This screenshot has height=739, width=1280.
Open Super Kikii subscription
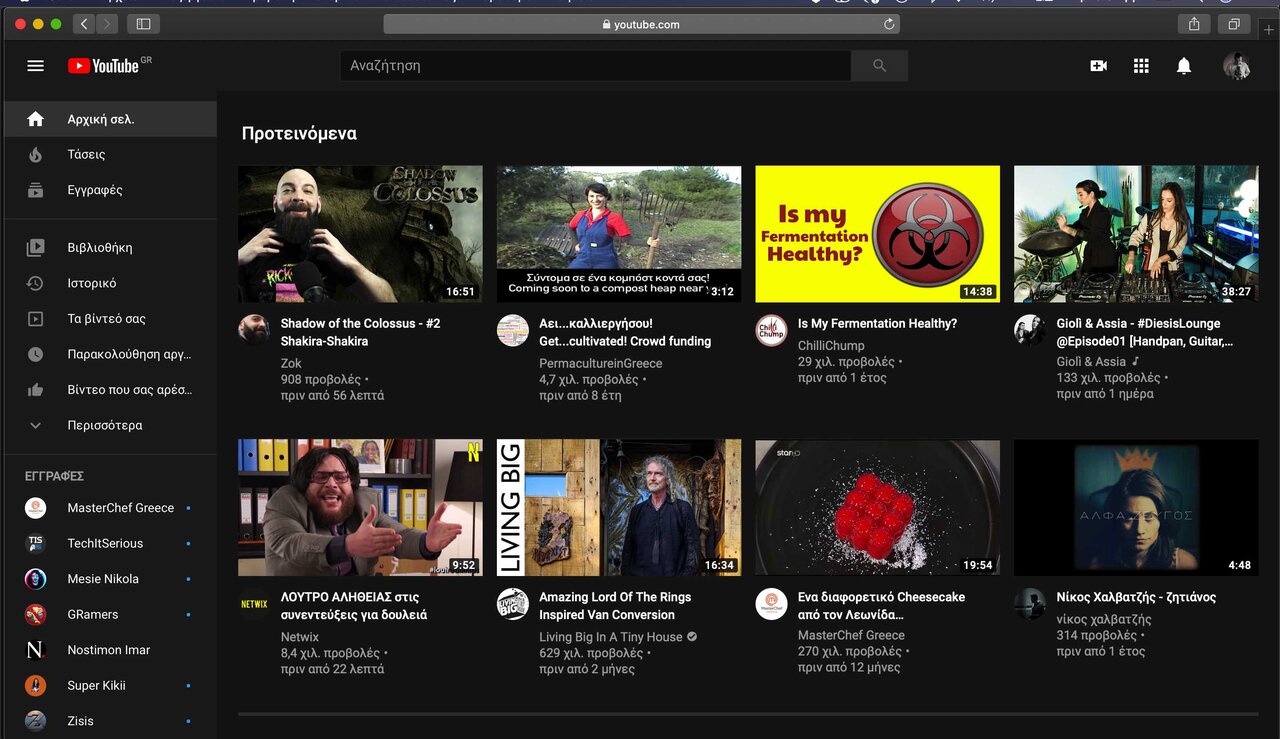point(110,685)
